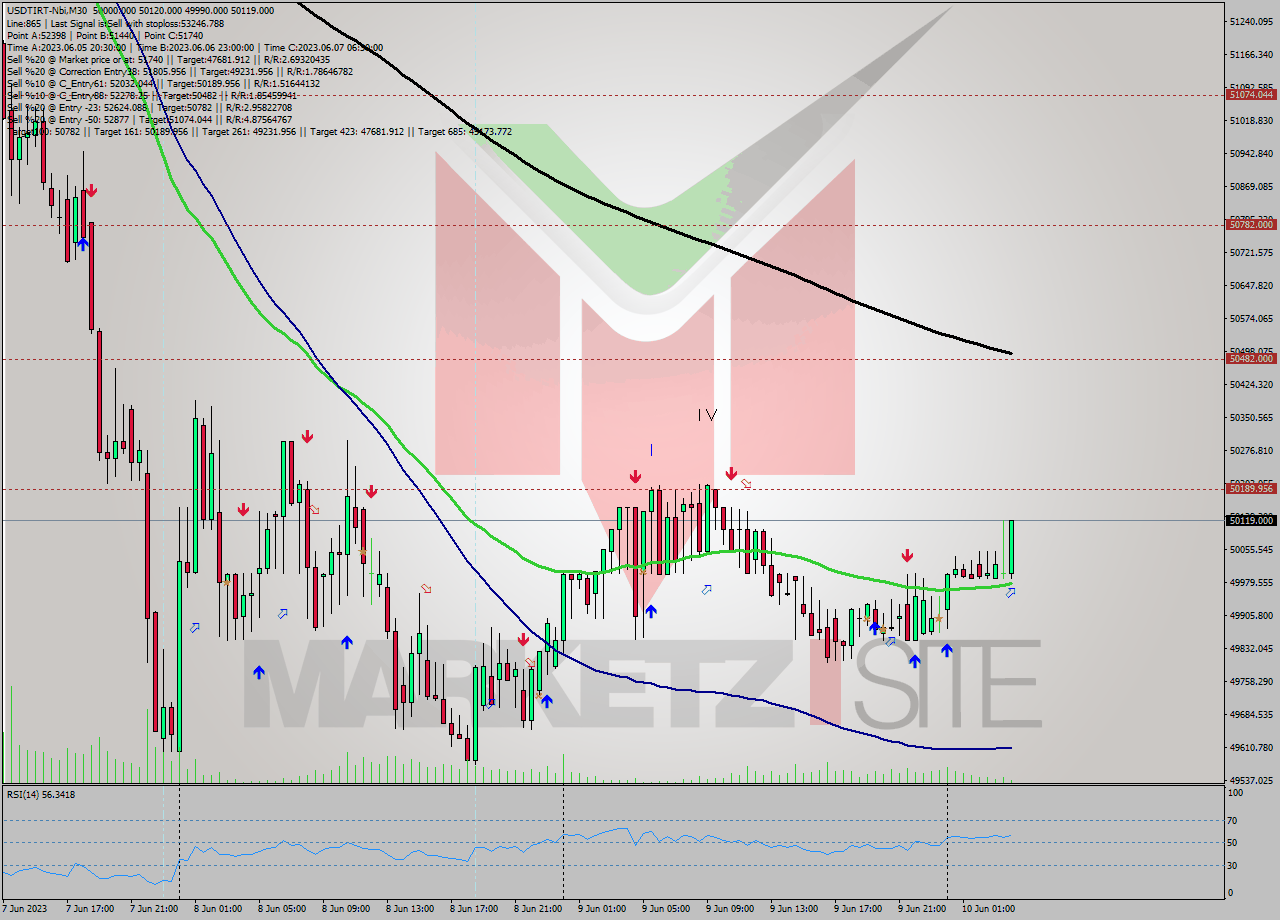Select the 'Last Signal is:Sell' stoploss line
Screen dimensions: 1280x920
(115, 23)
